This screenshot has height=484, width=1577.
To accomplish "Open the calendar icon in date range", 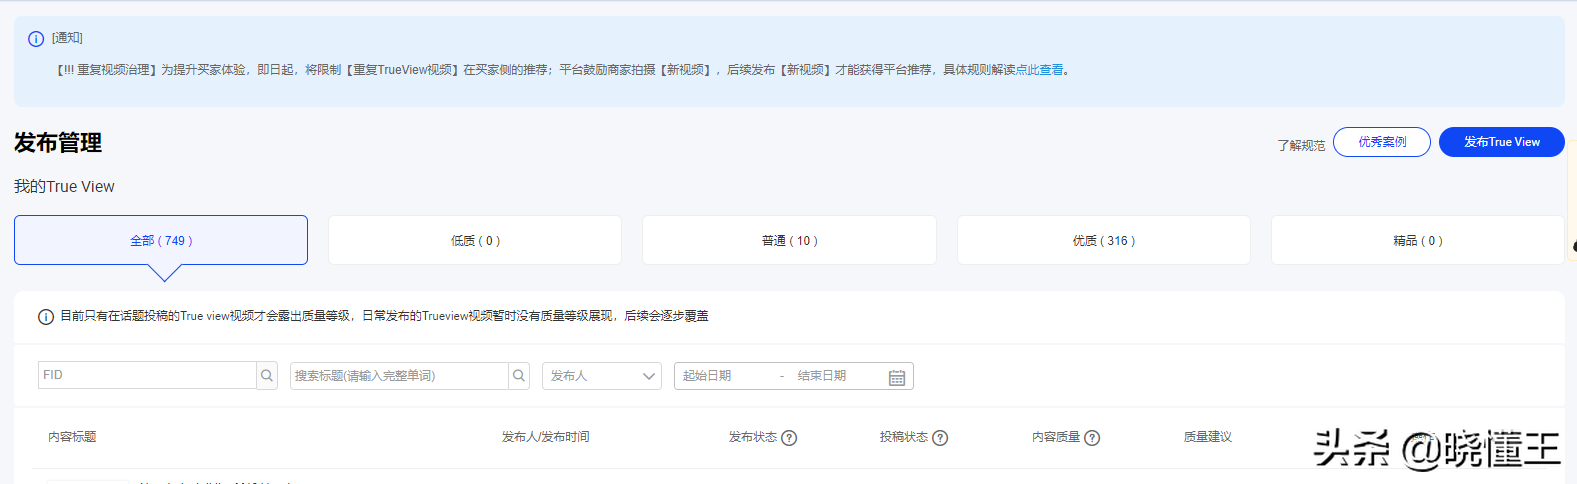I will [x=897, y=377].
